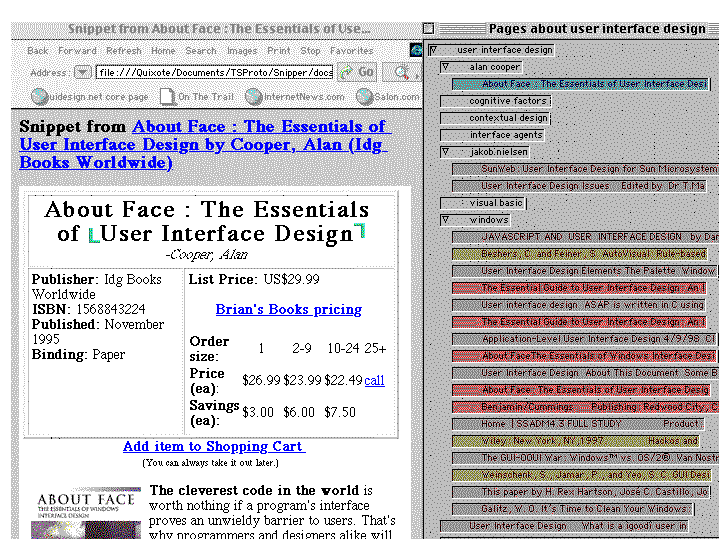This screenshot has height=539, width=719.
Task: Click the Internet Explorer logo icon
Action: (x=416, y=50)
